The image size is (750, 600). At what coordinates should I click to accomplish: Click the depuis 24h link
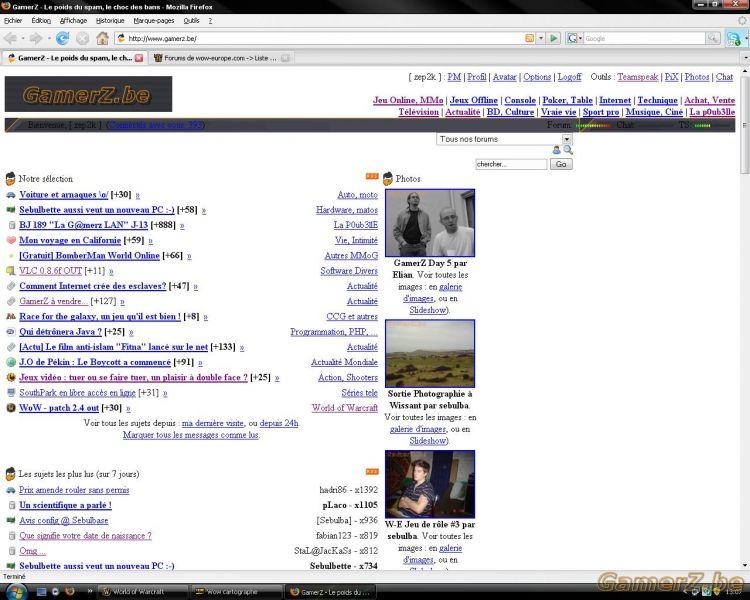pos(279,423)
